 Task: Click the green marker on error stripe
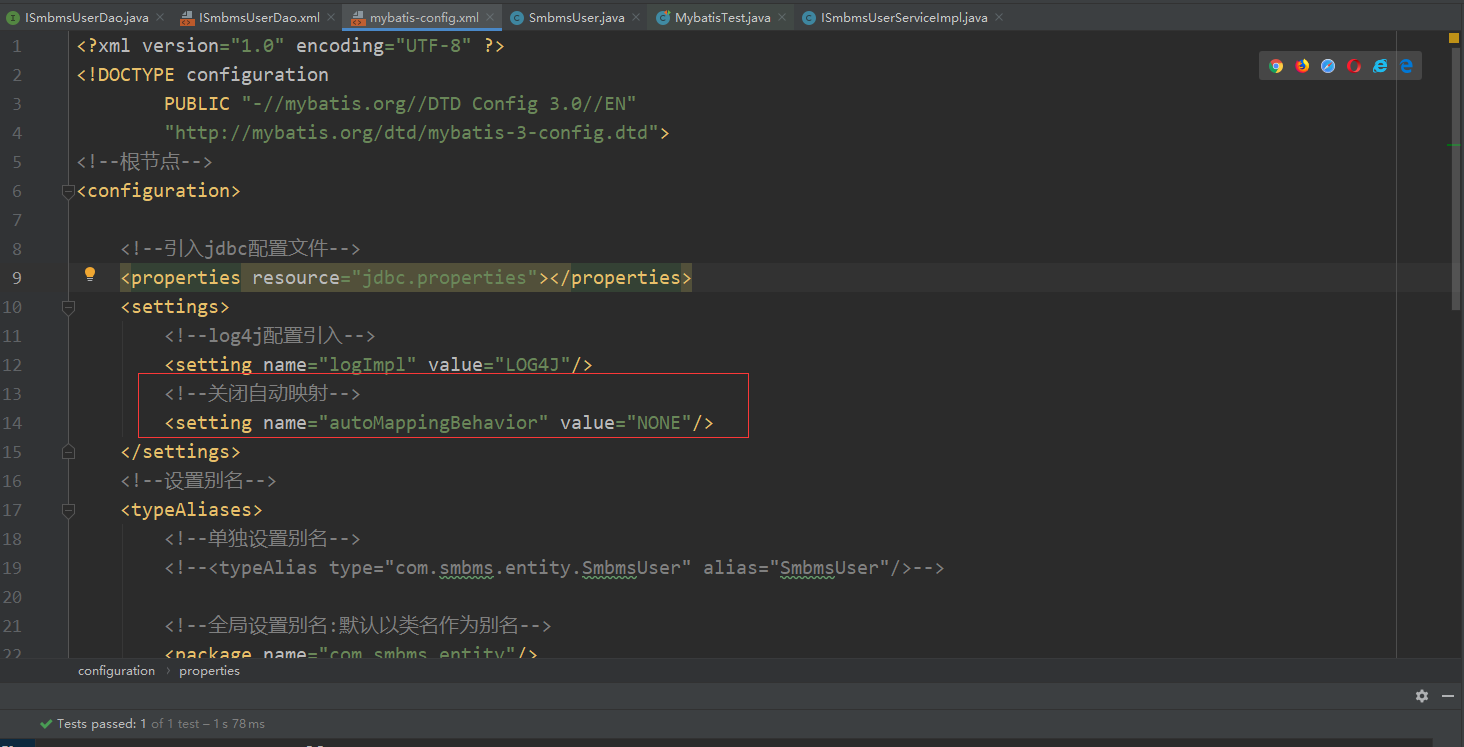coord(1454,146)
